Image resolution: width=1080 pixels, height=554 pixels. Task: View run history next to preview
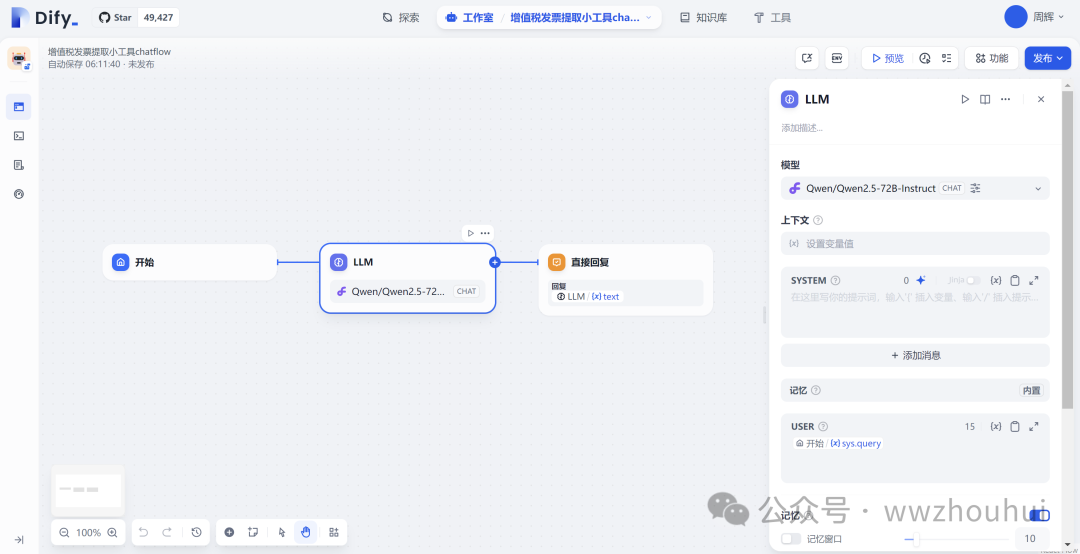coord(925,58)
